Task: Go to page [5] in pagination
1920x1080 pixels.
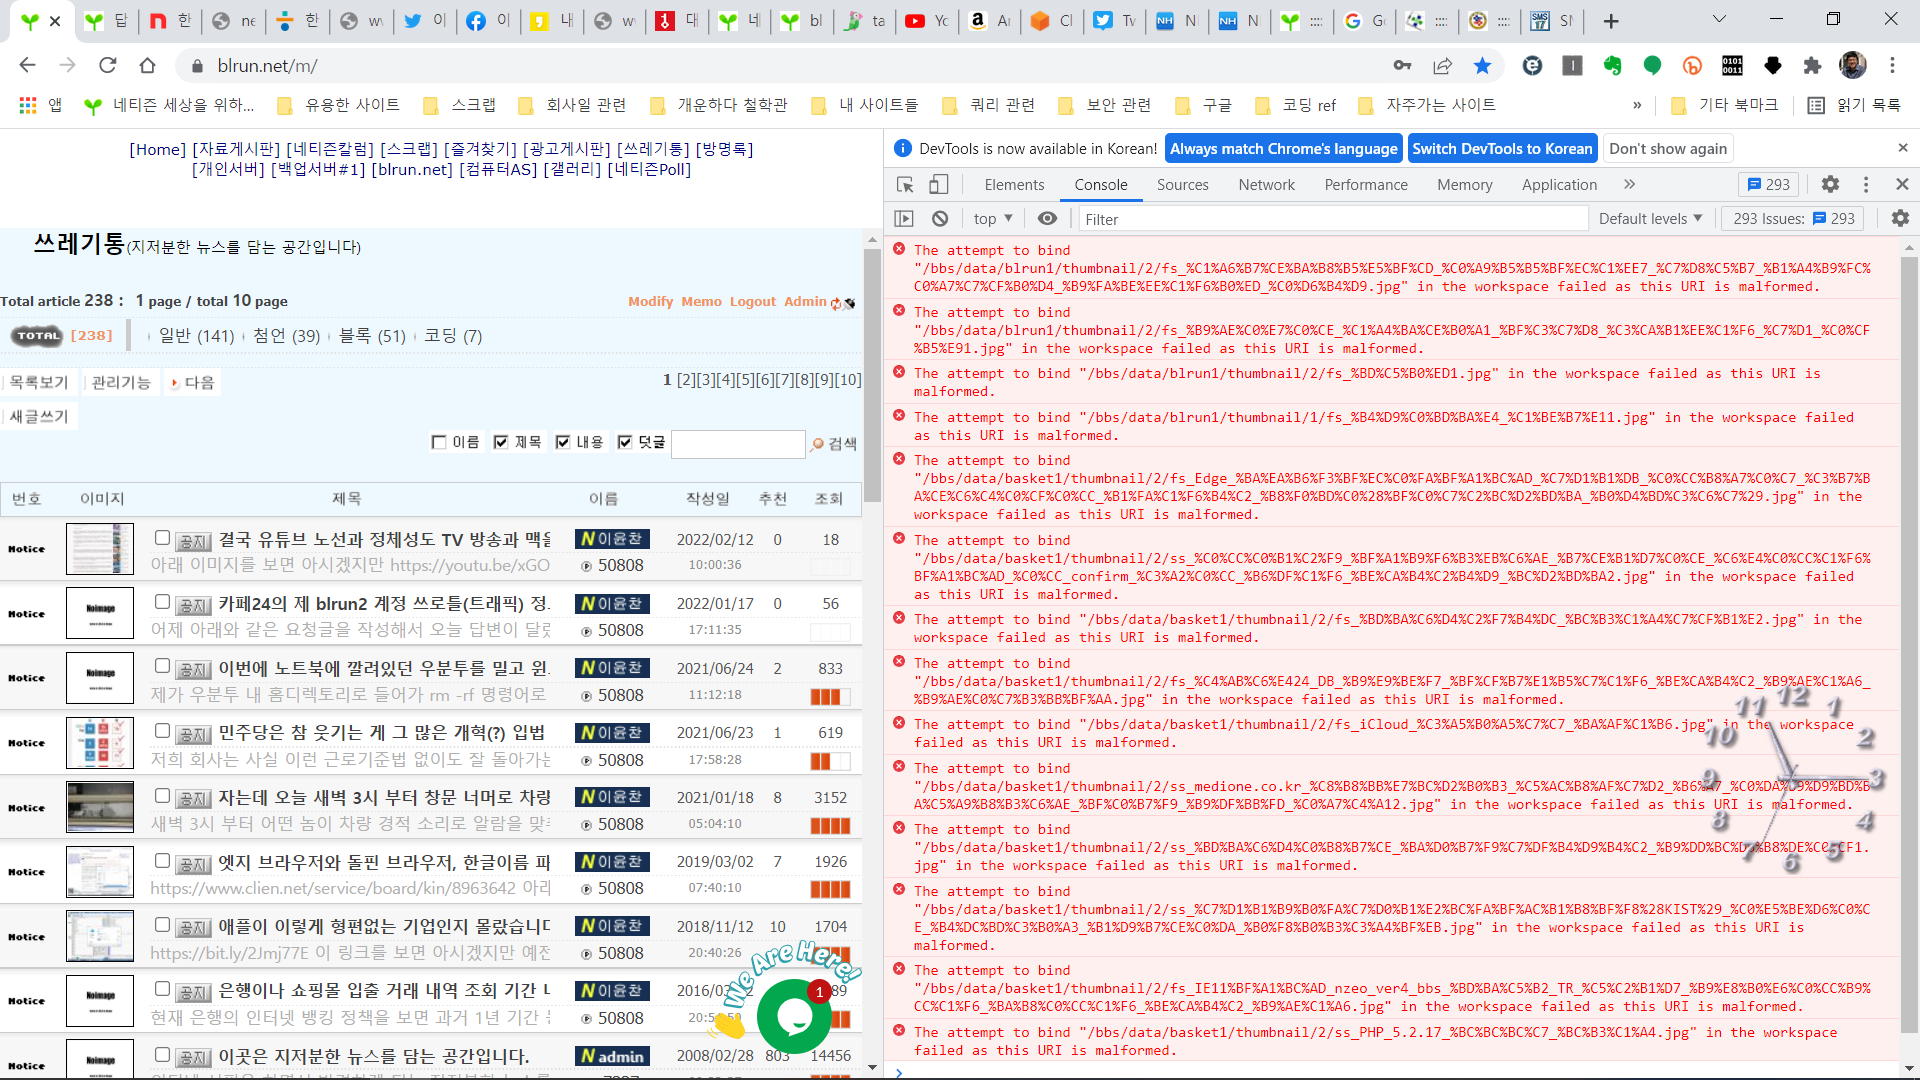Action: (x=746, y=379)
